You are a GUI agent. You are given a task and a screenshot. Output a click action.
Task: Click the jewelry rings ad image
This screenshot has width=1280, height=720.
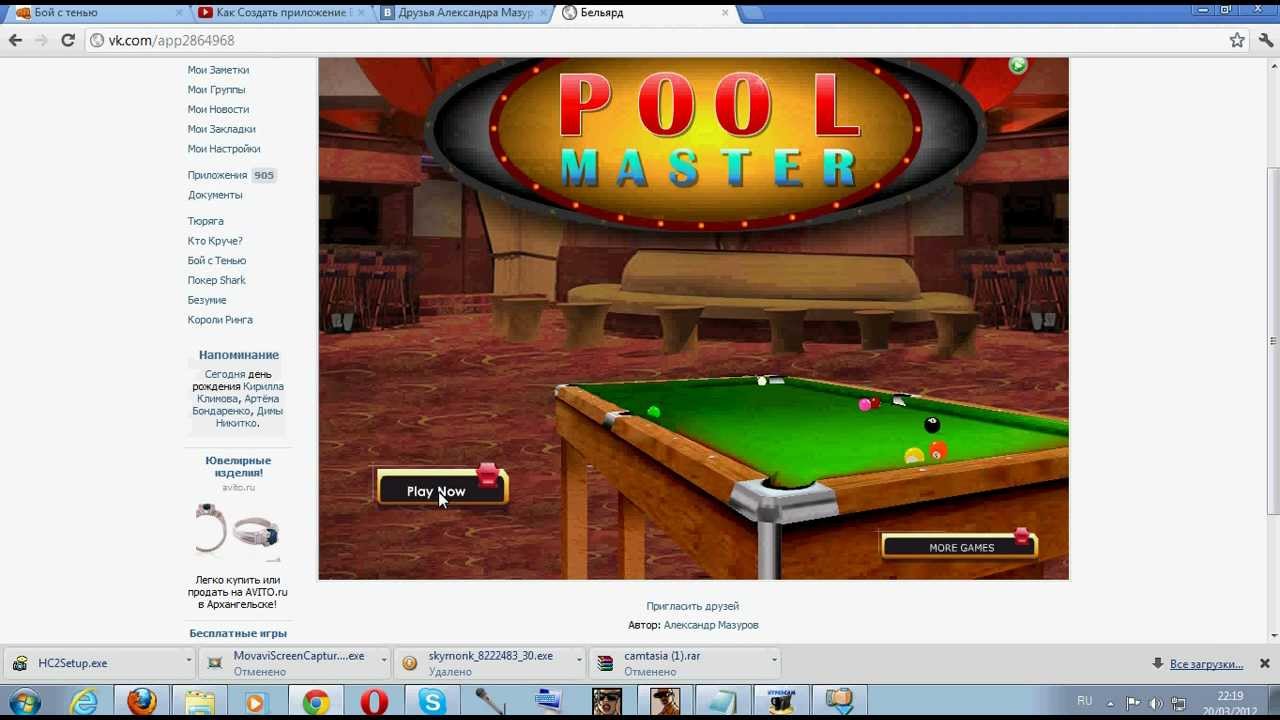[x=238, y=532]
